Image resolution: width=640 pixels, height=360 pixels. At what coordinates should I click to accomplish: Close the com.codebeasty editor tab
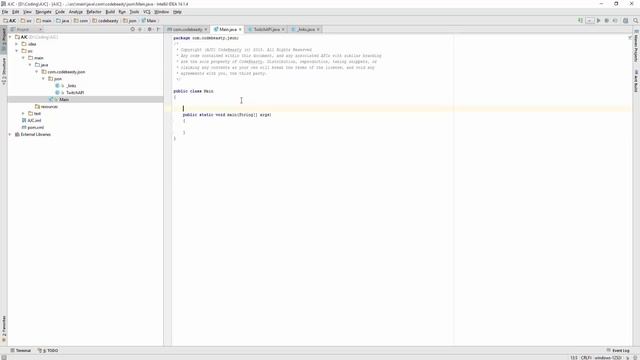[x=206, y=29]
